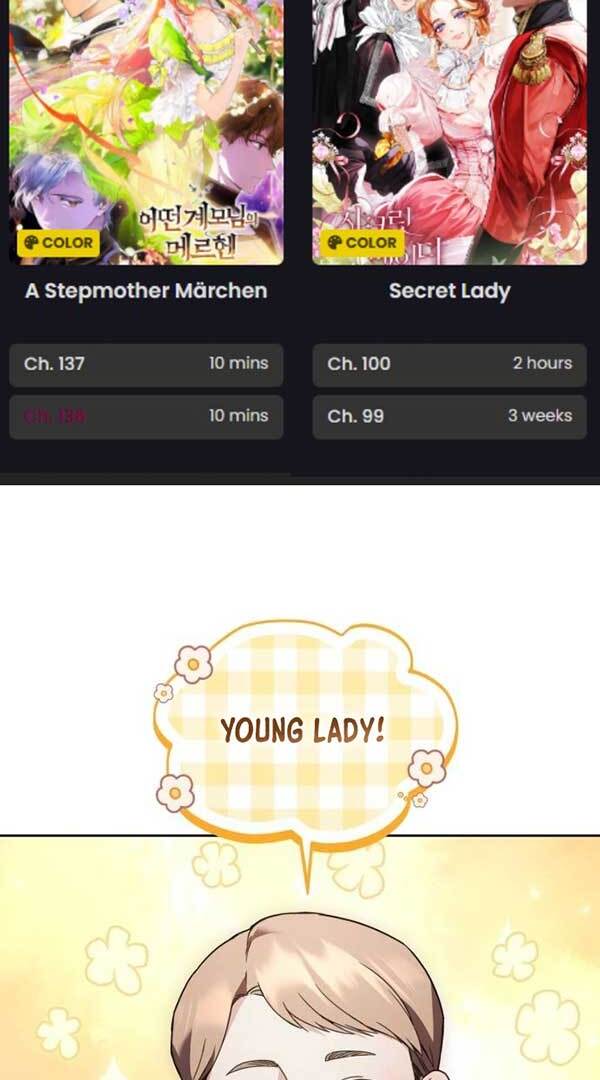Open the A Stepmother Märchen cover thumbnail
Image resolution: width=600 pixels, height=1080 pixels.
146,132
